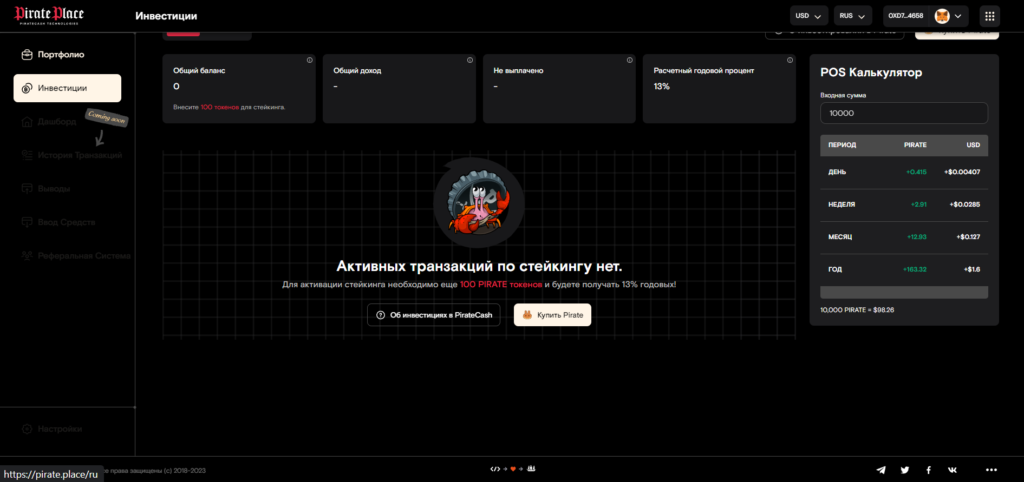Click the История Транзакций list icon

point(27,155)
